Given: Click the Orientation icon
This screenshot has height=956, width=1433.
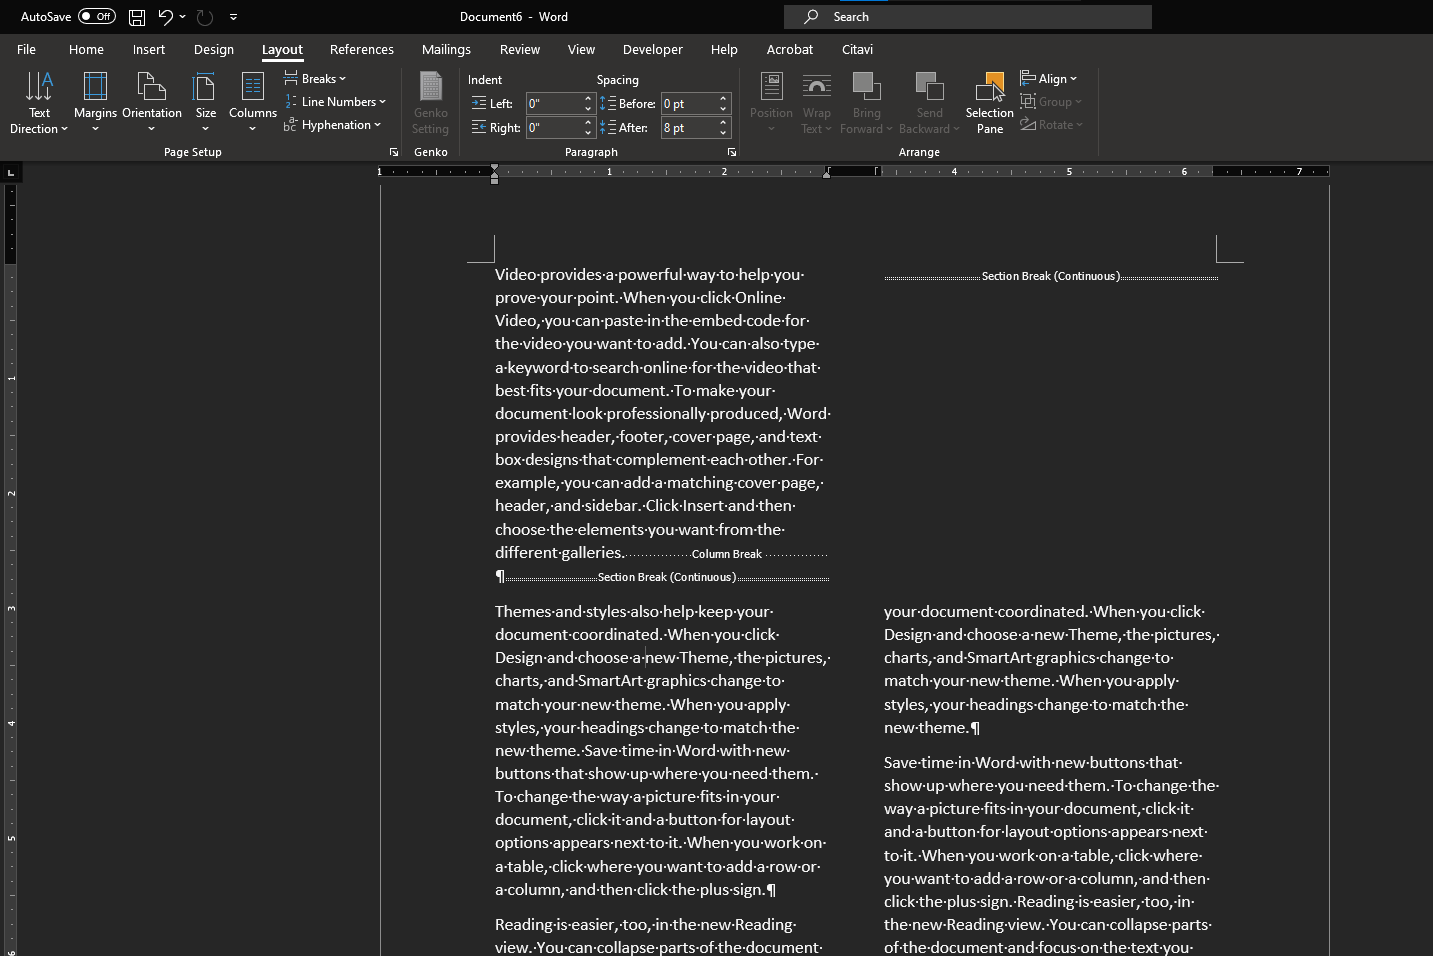Looking at the screenshot, I should 151,88.
